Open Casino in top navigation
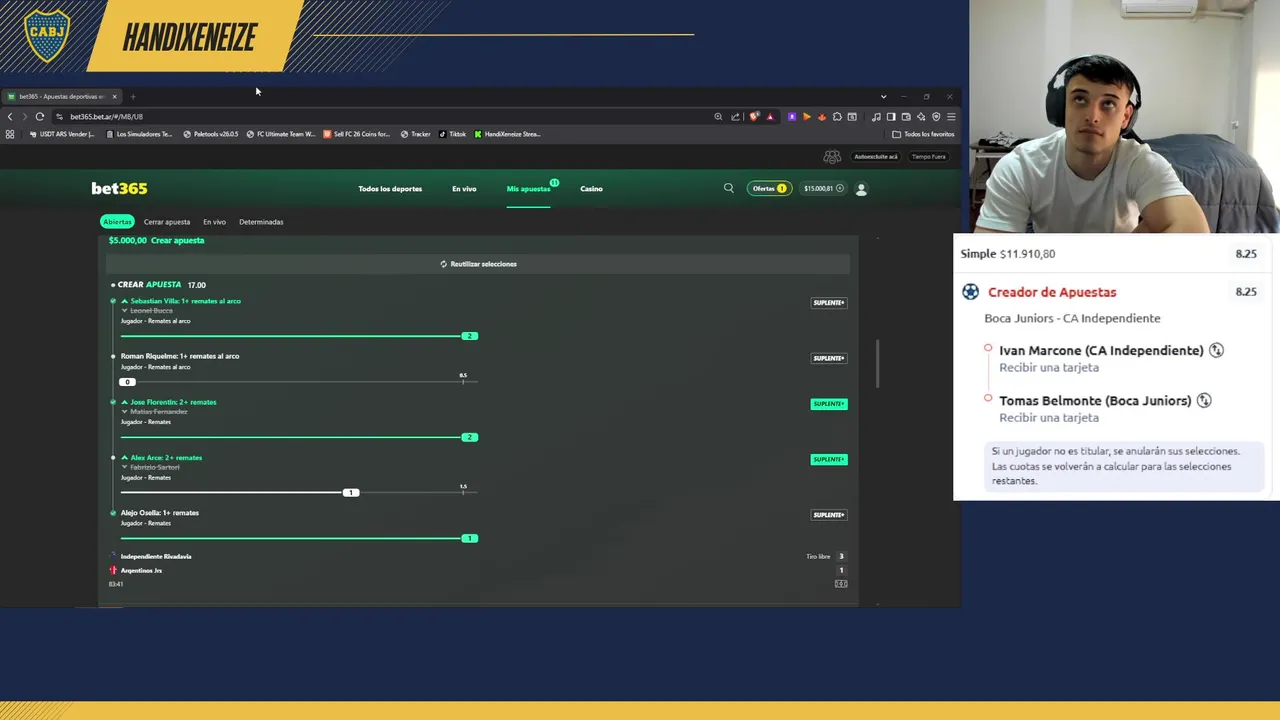The image size is (1280, 720). 591,189
